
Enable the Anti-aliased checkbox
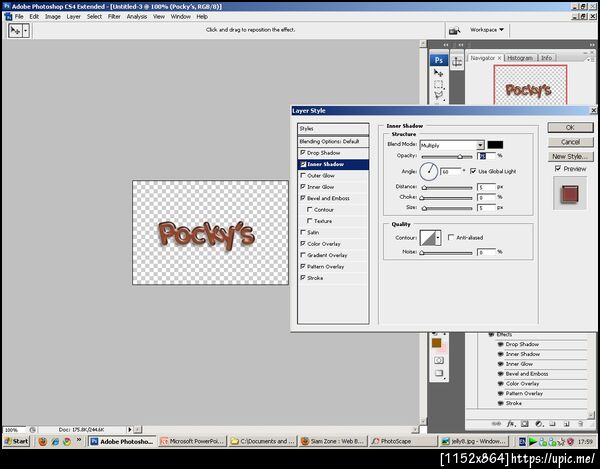pos(451,238)
